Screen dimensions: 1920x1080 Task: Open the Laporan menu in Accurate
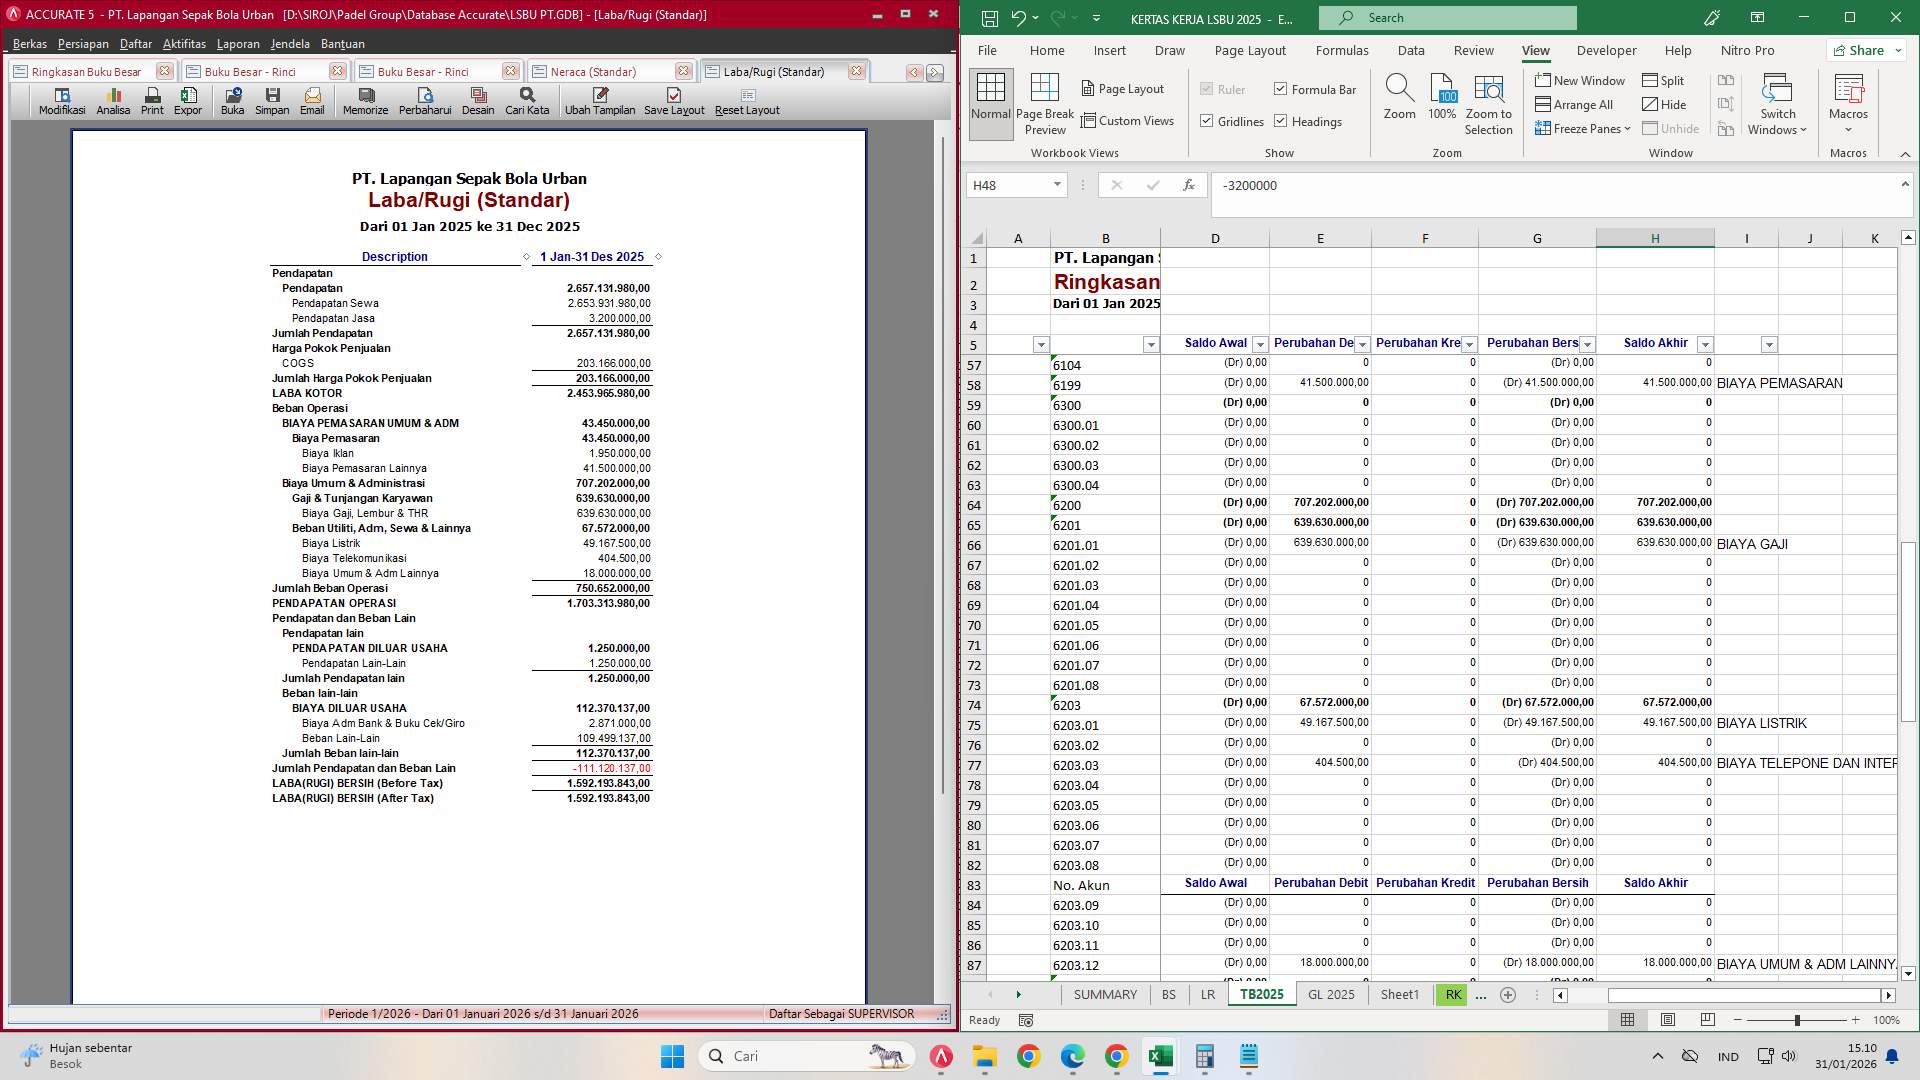pyautogui.click(x=239, y=43)
